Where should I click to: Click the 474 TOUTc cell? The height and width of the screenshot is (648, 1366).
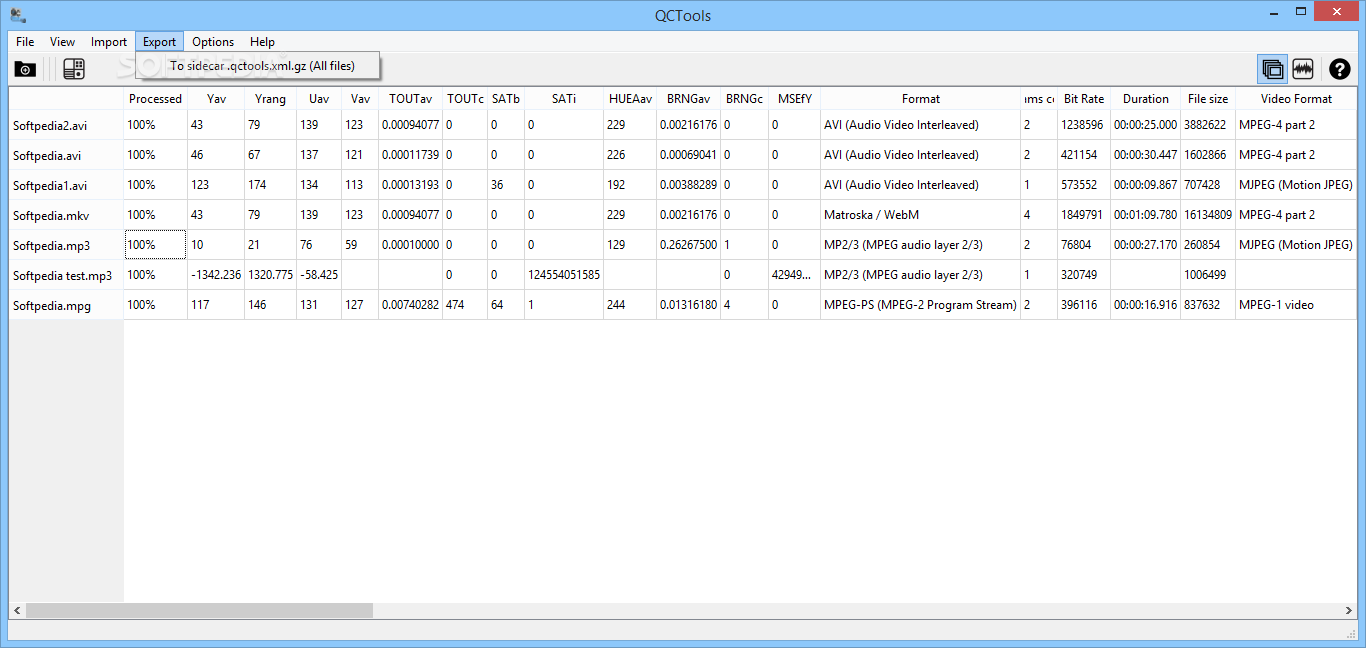(x=465, y=305)
